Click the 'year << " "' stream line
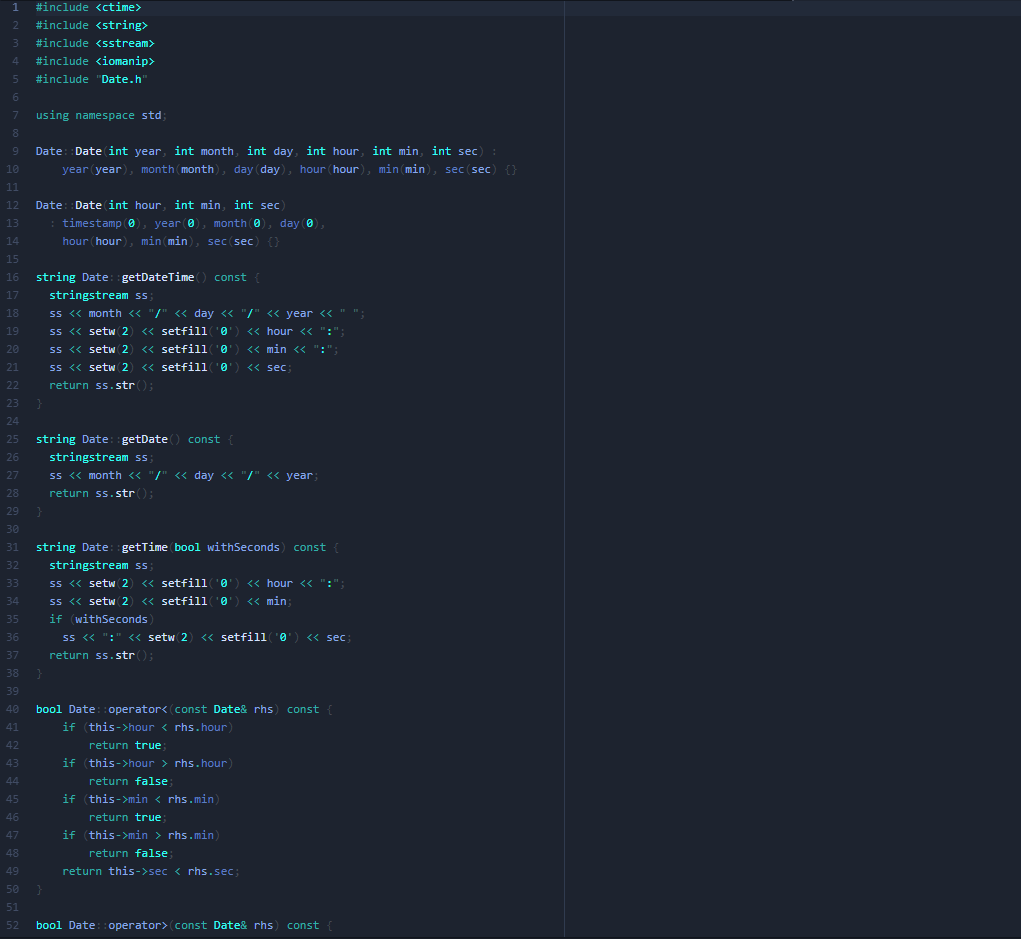The width and height of the screenshot is (1021, 939). click(x=207, y=313)
